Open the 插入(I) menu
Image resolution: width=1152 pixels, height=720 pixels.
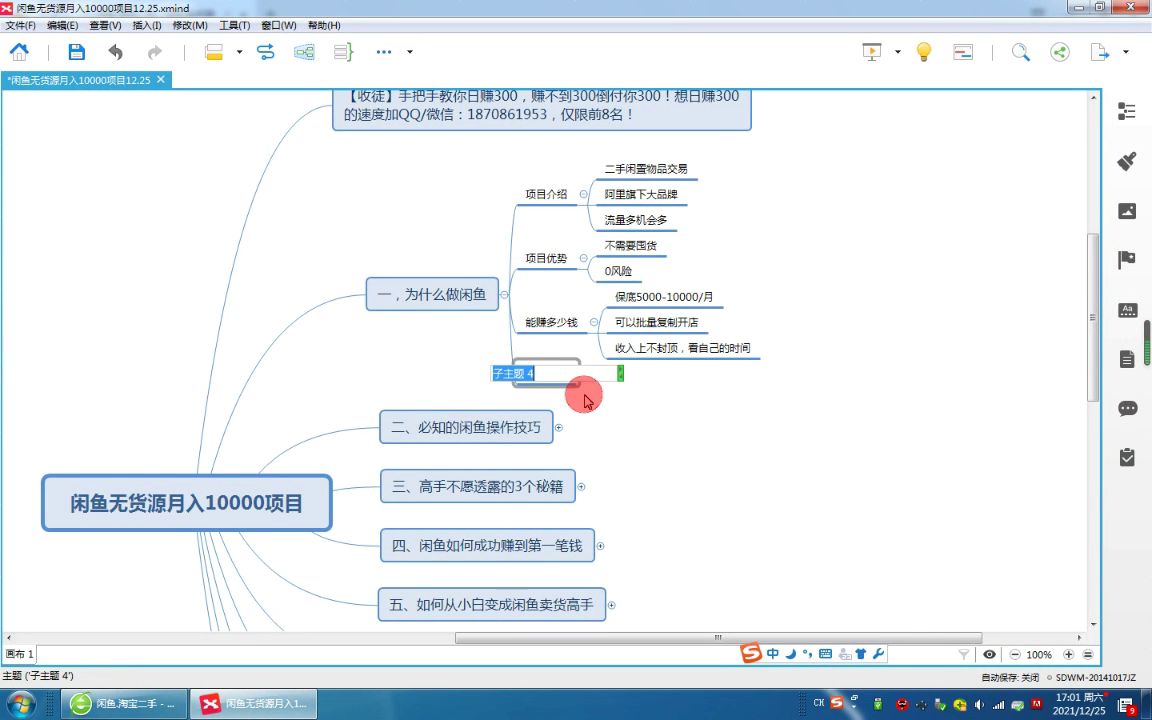pyautogui.click(x=146, y=25)
